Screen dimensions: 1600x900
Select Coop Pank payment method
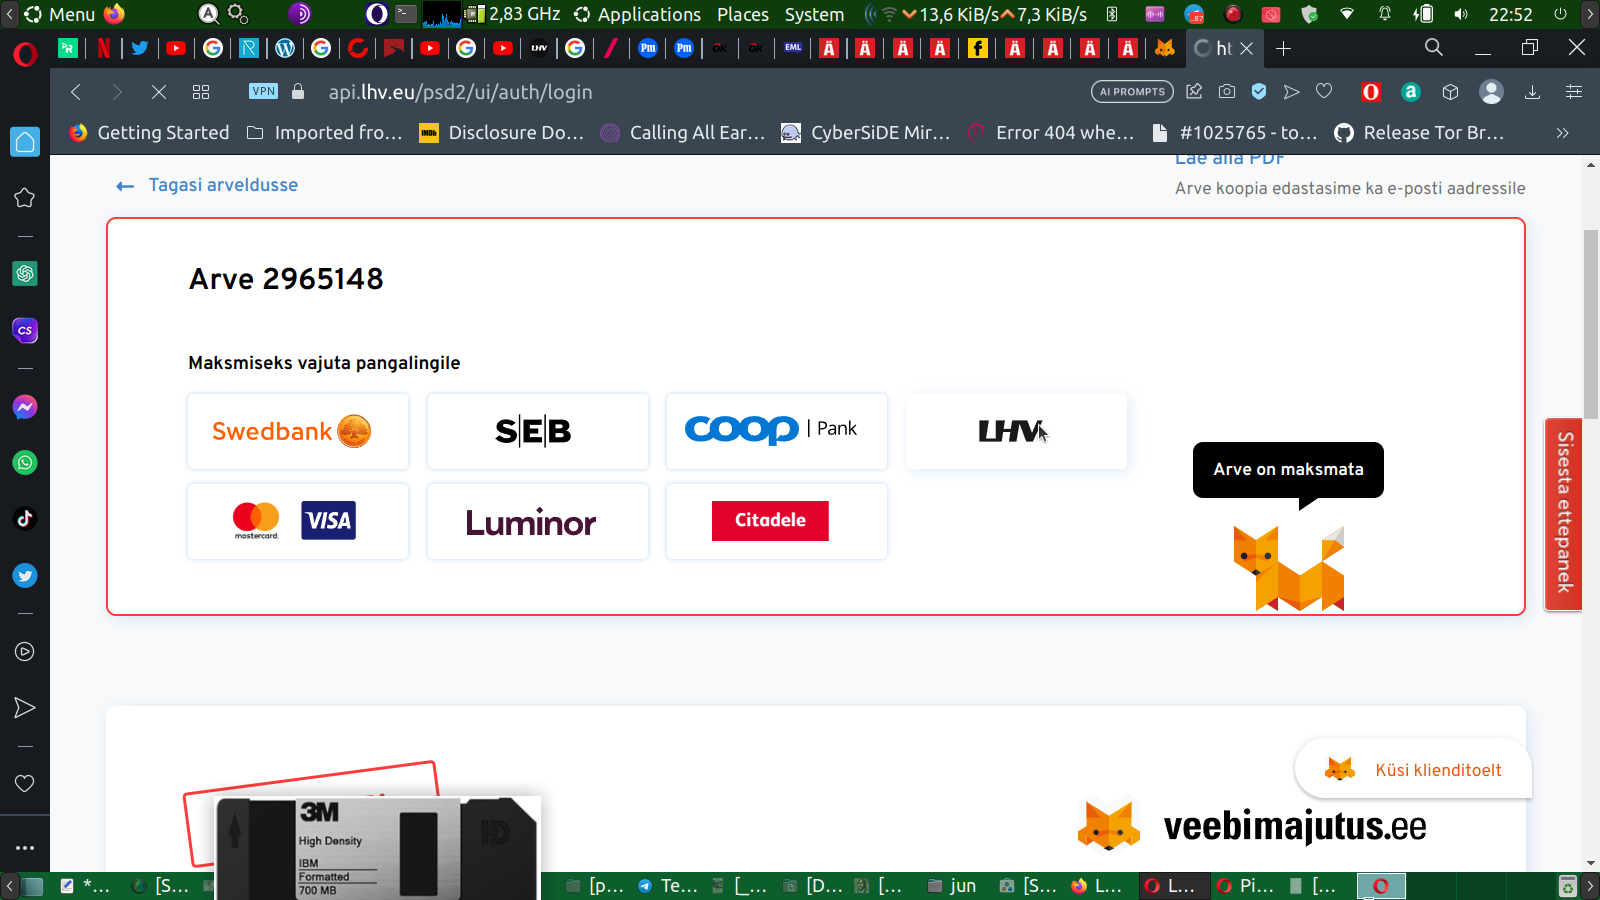pos(777,431)
